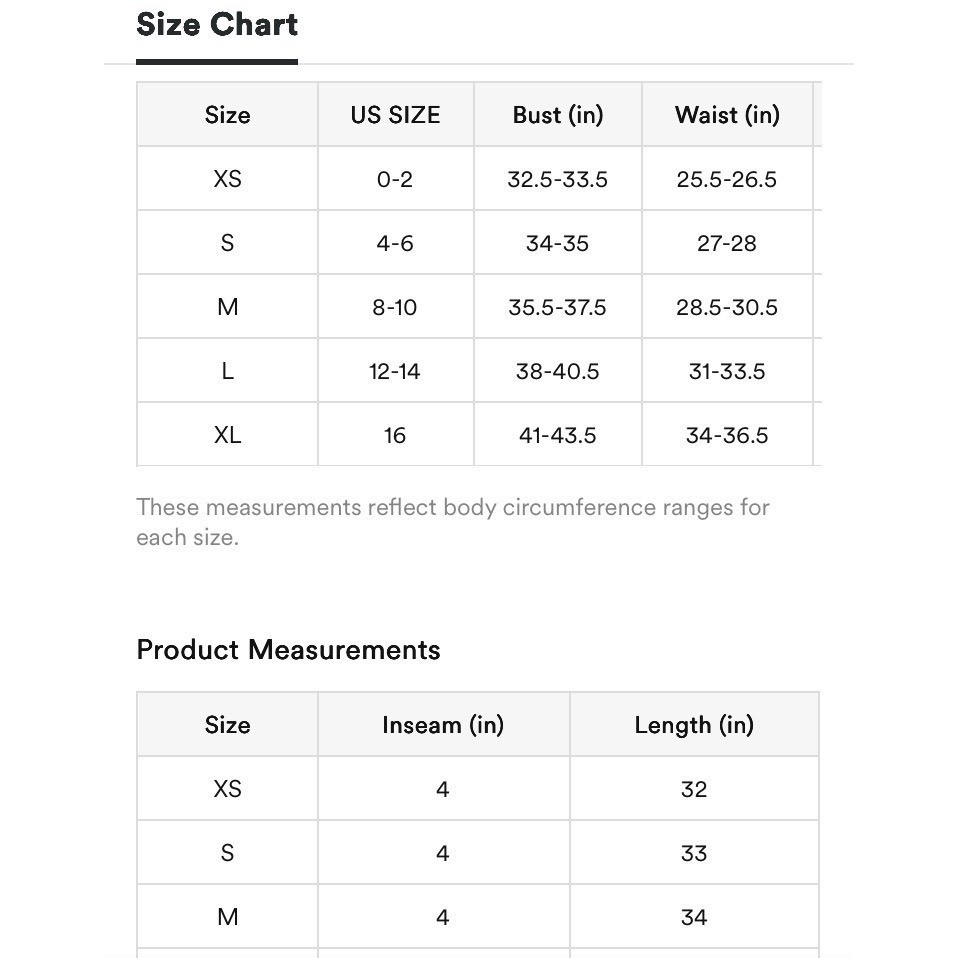Click the 35.5-37.5 bust measurement cell
This screenshot has width=958, height=958.
click(558, 307)
